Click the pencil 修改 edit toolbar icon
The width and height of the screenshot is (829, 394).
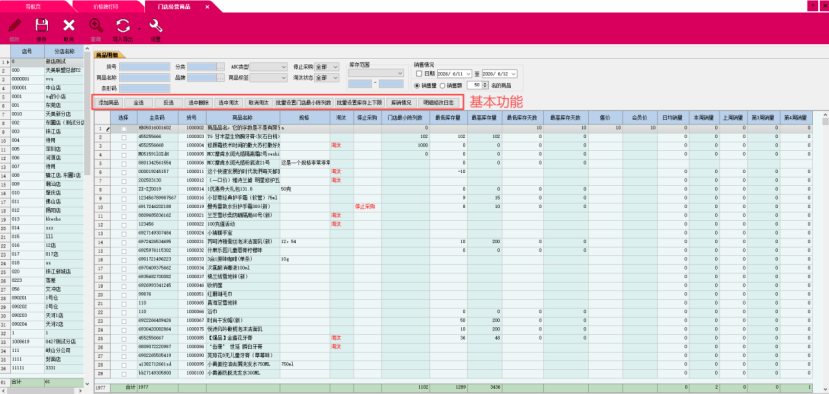15,26
